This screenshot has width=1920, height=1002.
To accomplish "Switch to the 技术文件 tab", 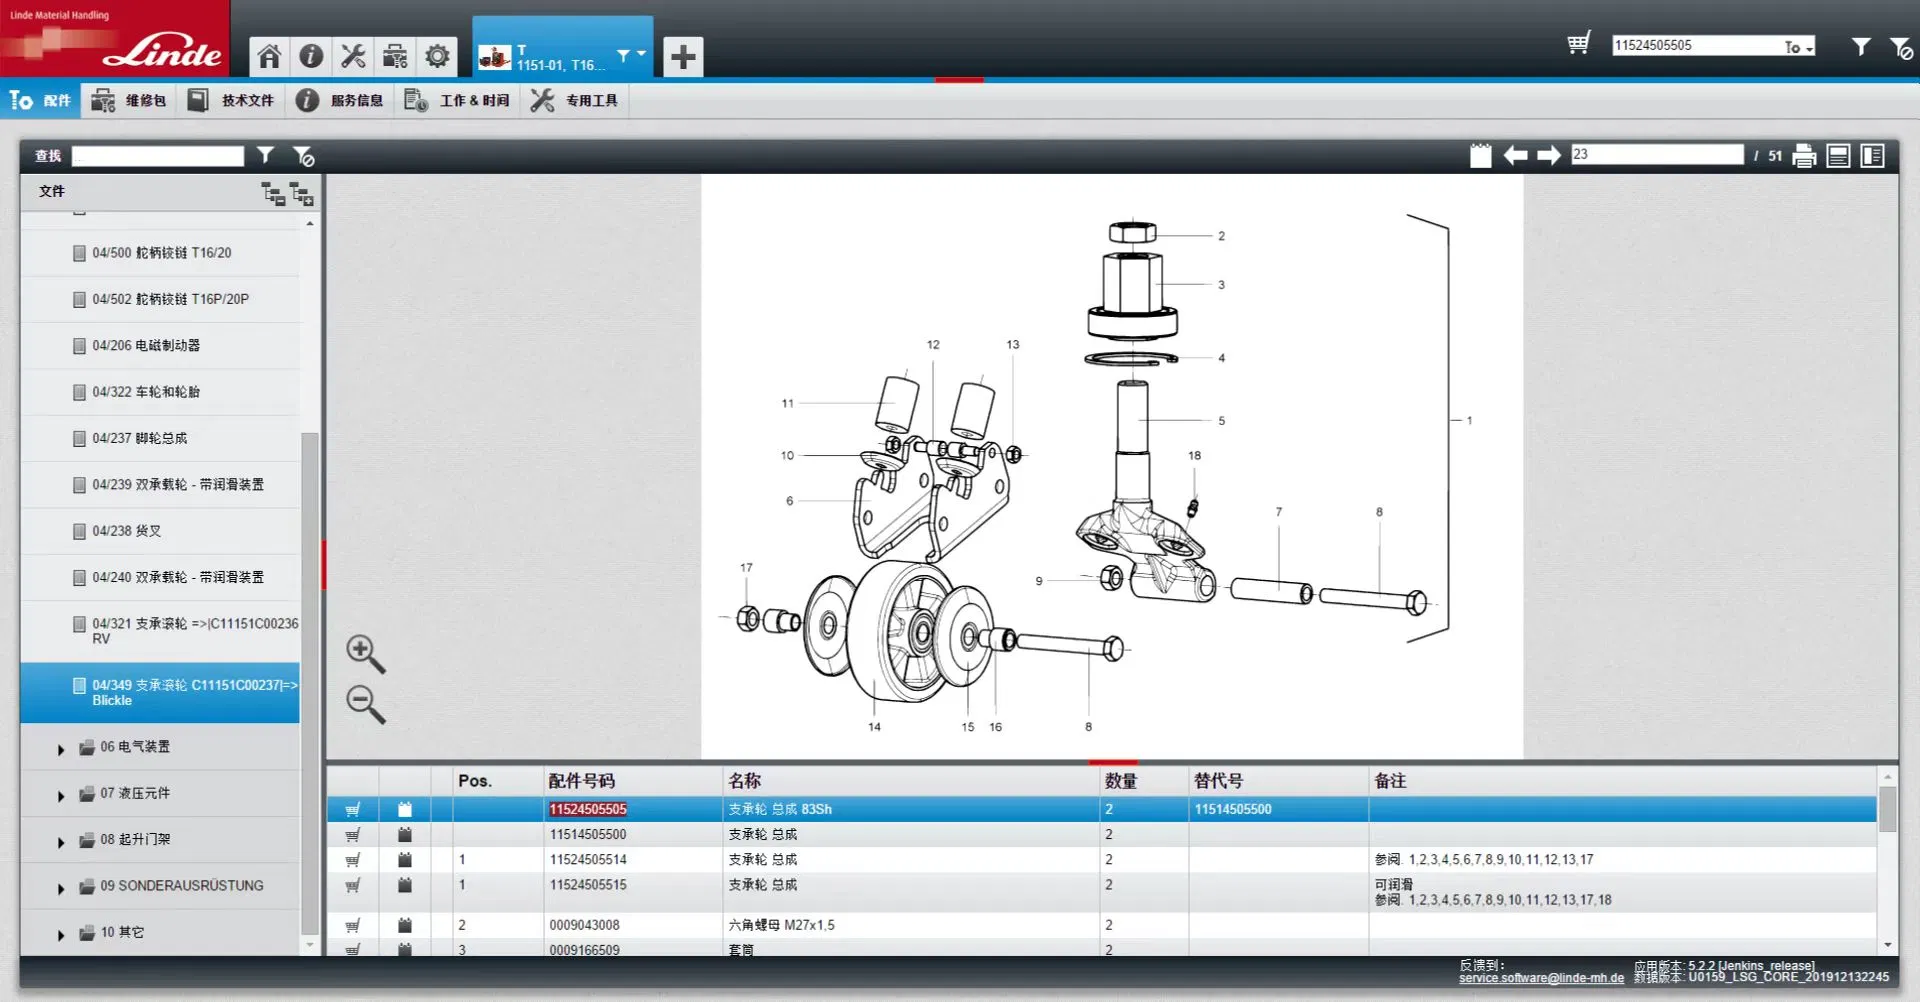I will (231, 100).
